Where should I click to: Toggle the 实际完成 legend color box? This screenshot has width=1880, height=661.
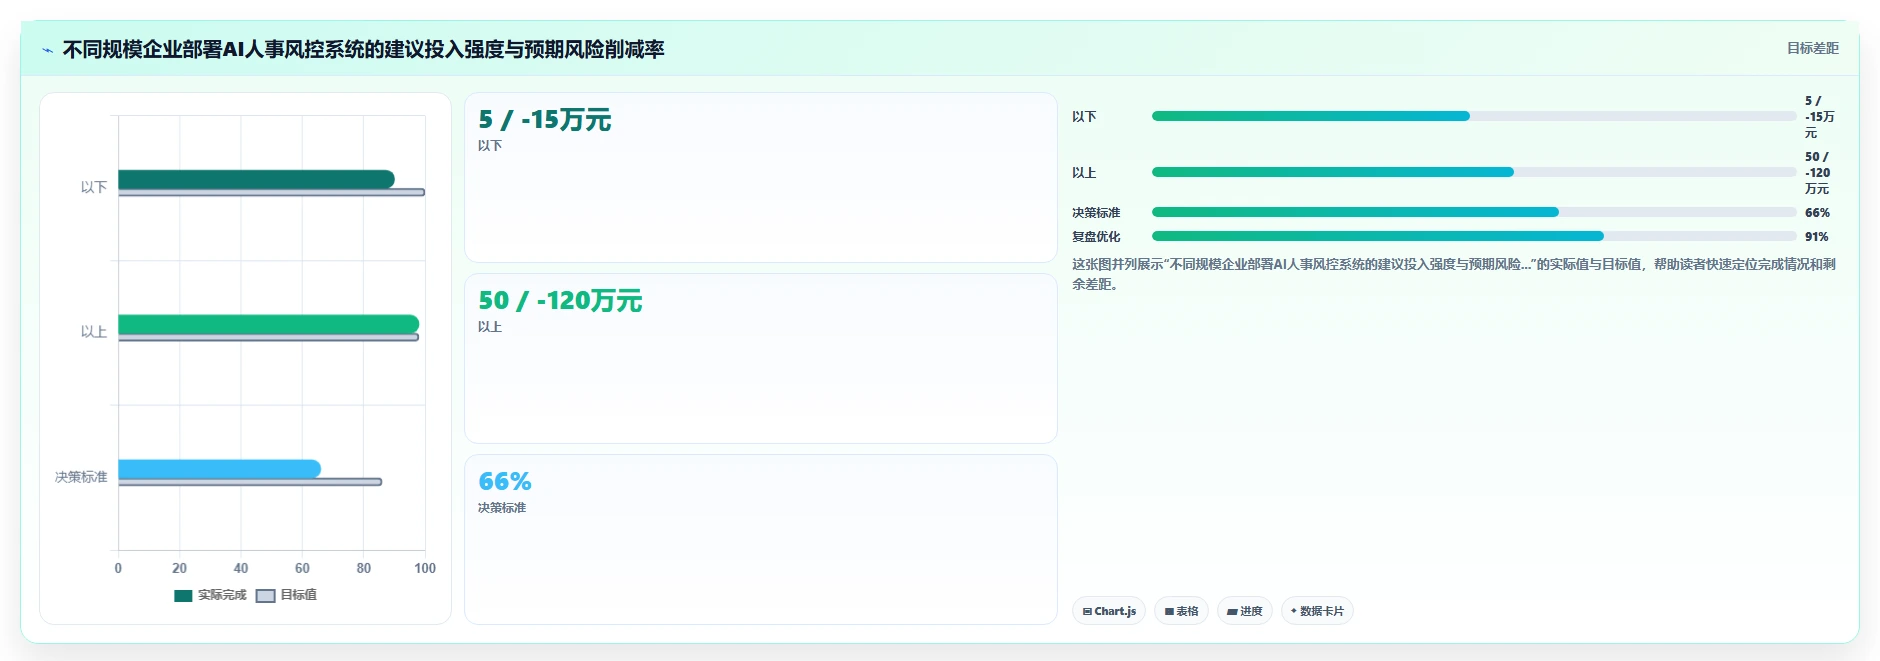pyautogui.click(x=183, y=595)
